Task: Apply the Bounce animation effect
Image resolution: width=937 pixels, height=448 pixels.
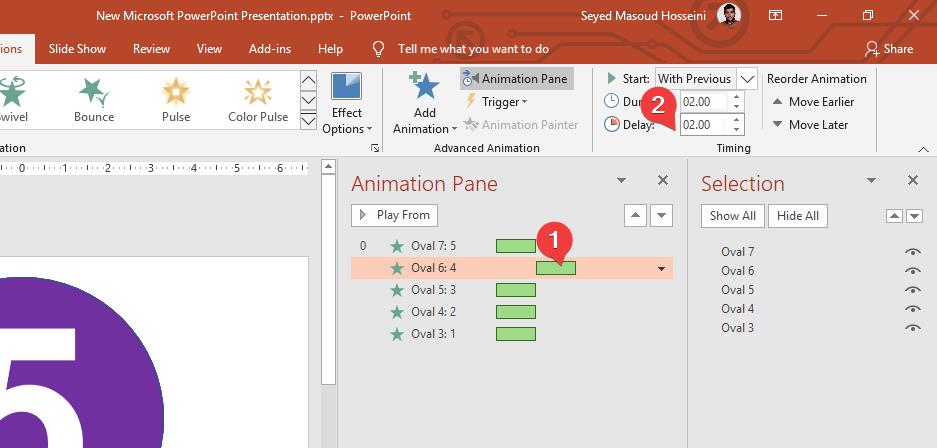Action: [x=94, y=100]
